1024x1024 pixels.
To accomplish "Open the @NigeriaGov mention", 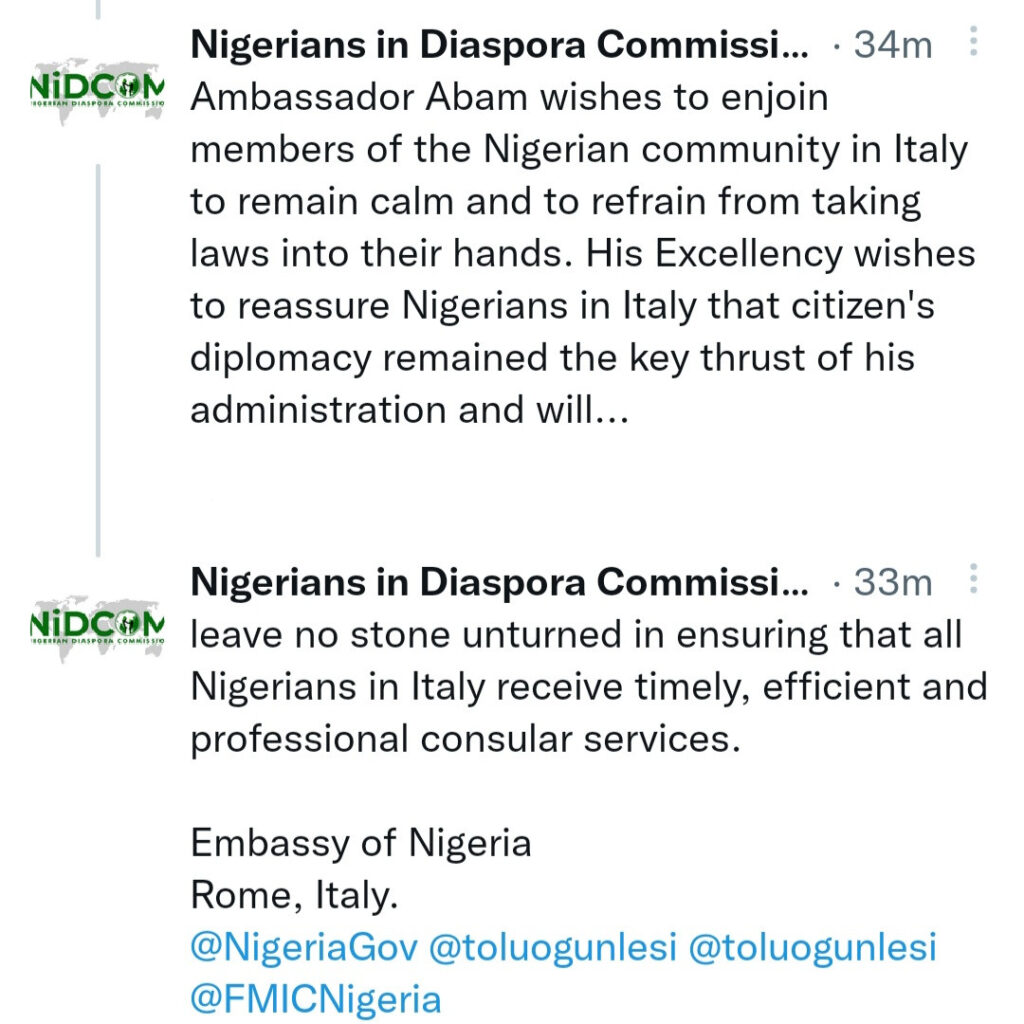I will pos(304,947).
